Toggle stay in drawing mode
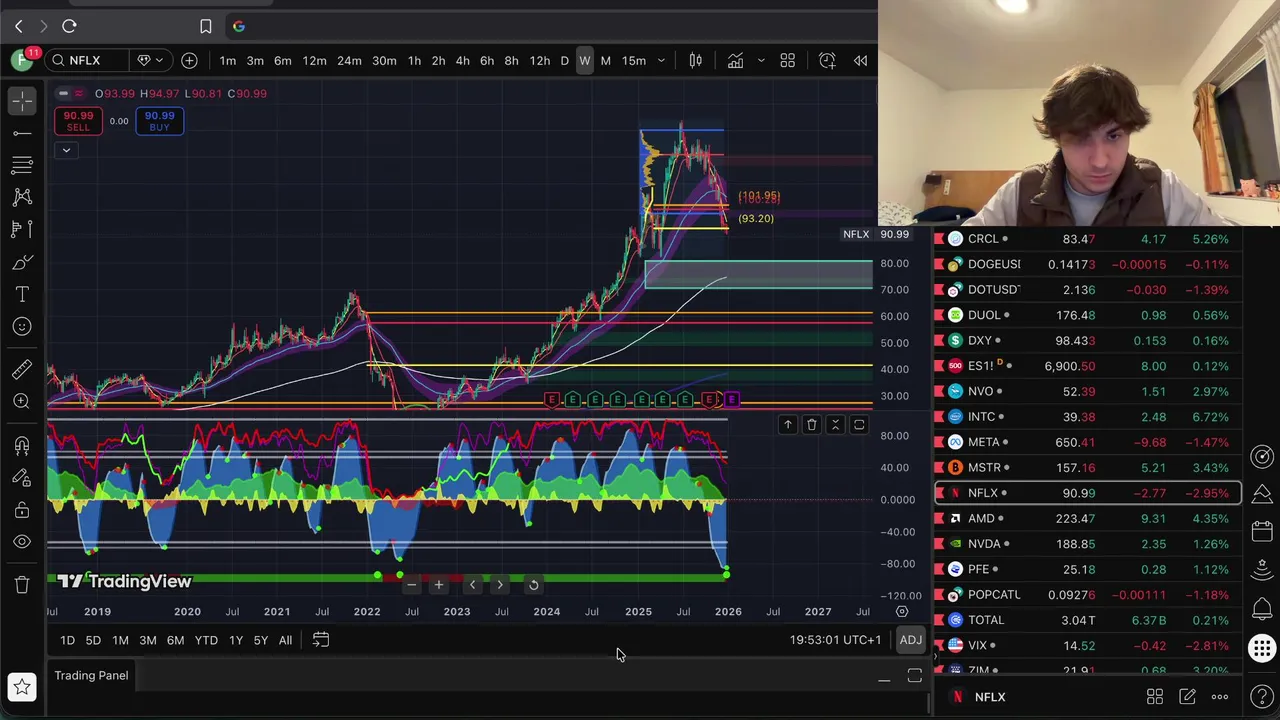This screenshot has width=1280, height=720. (22, 477)
